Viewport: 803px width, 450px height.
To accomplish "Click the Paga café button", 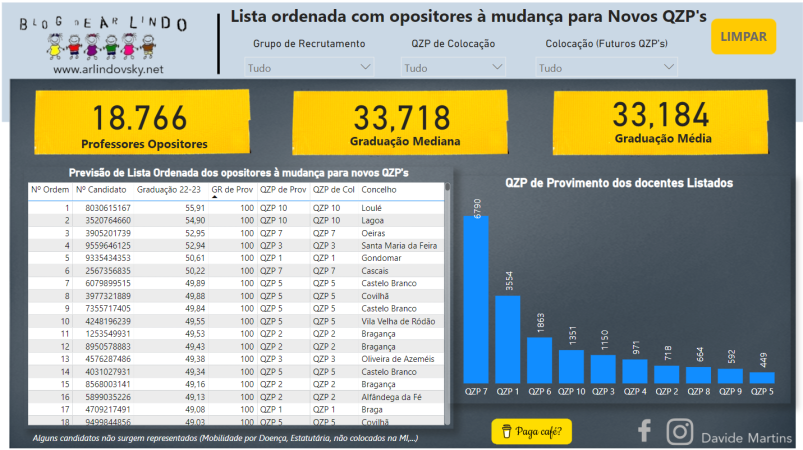I will pos(531,432).
